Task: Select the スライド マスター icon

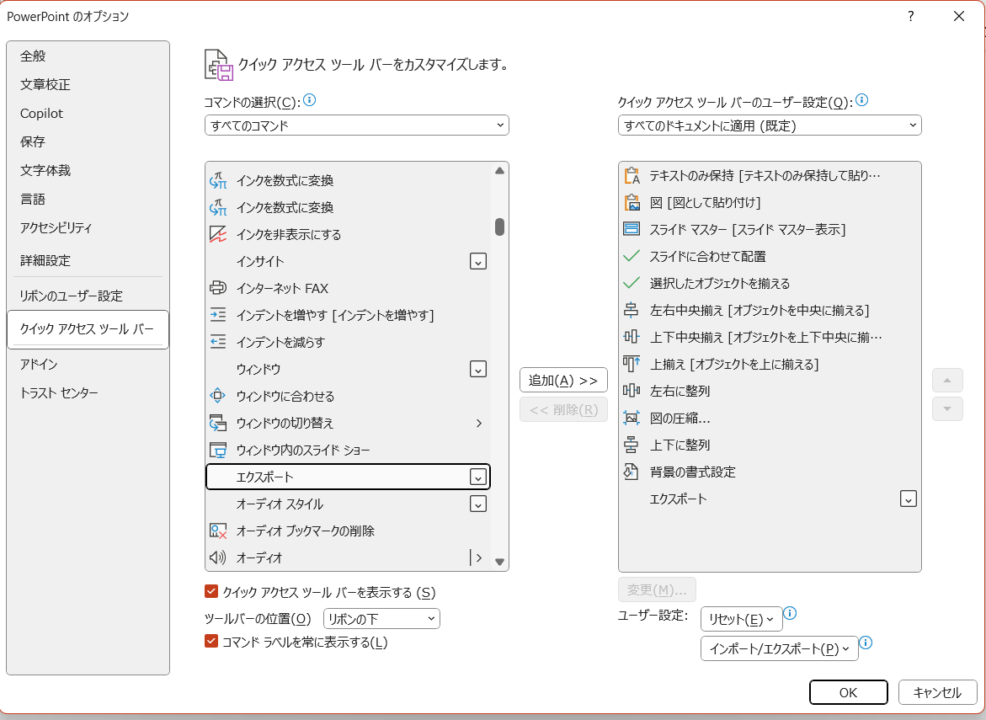Action: click(631, 229)
